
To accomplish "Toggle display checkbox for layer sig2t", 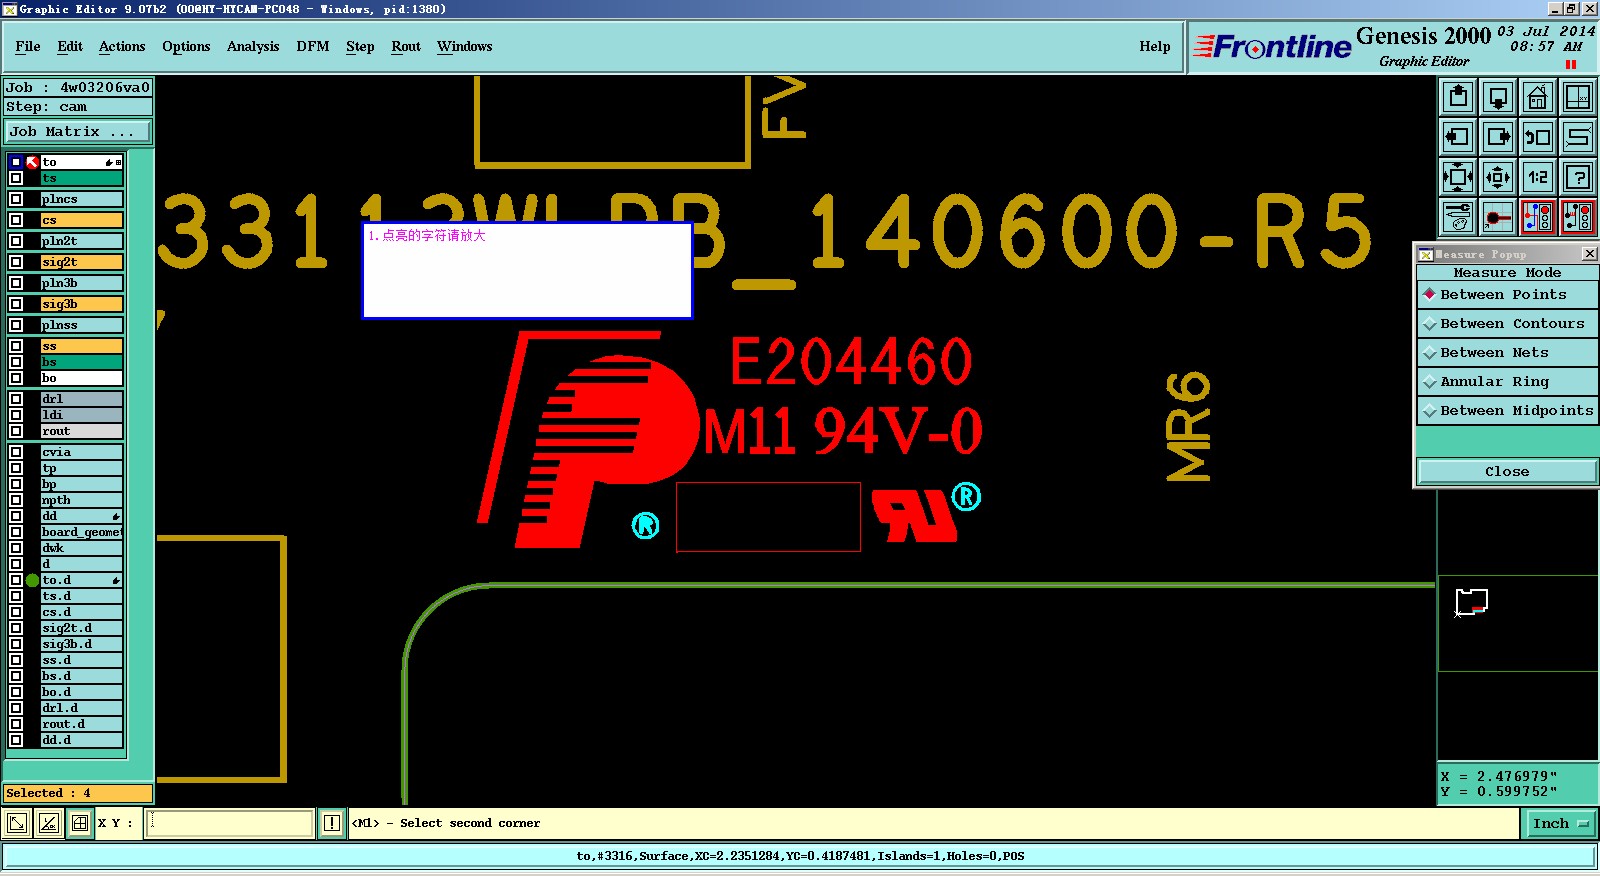I will [16, 262].
